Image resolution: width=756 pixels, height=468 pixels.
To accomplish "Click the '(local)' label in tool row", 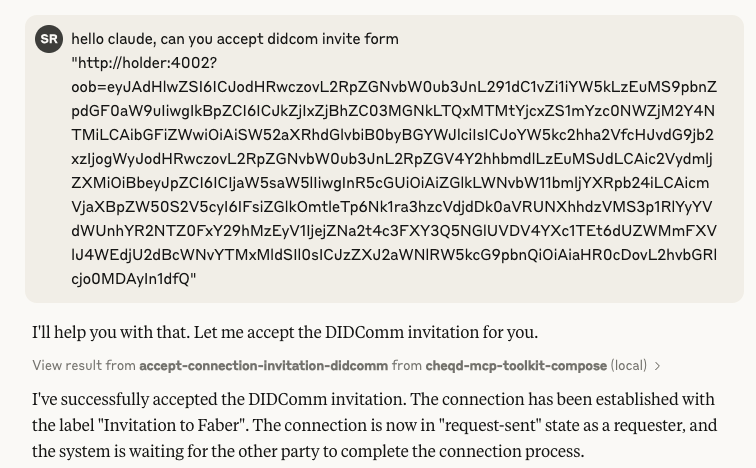I will pos(628,366).
